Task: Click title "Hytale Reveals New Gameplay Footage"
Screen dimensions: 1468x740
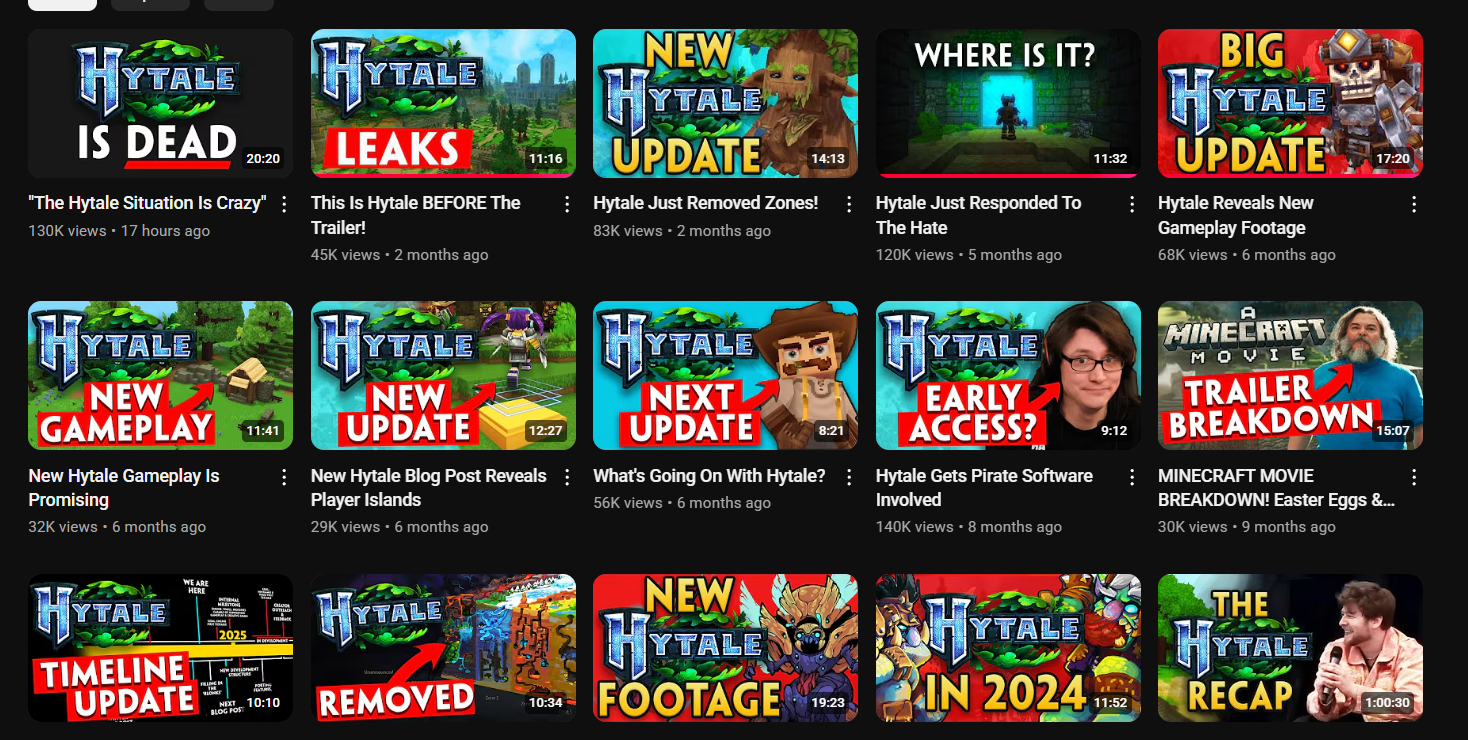Action: point(1236,215)
